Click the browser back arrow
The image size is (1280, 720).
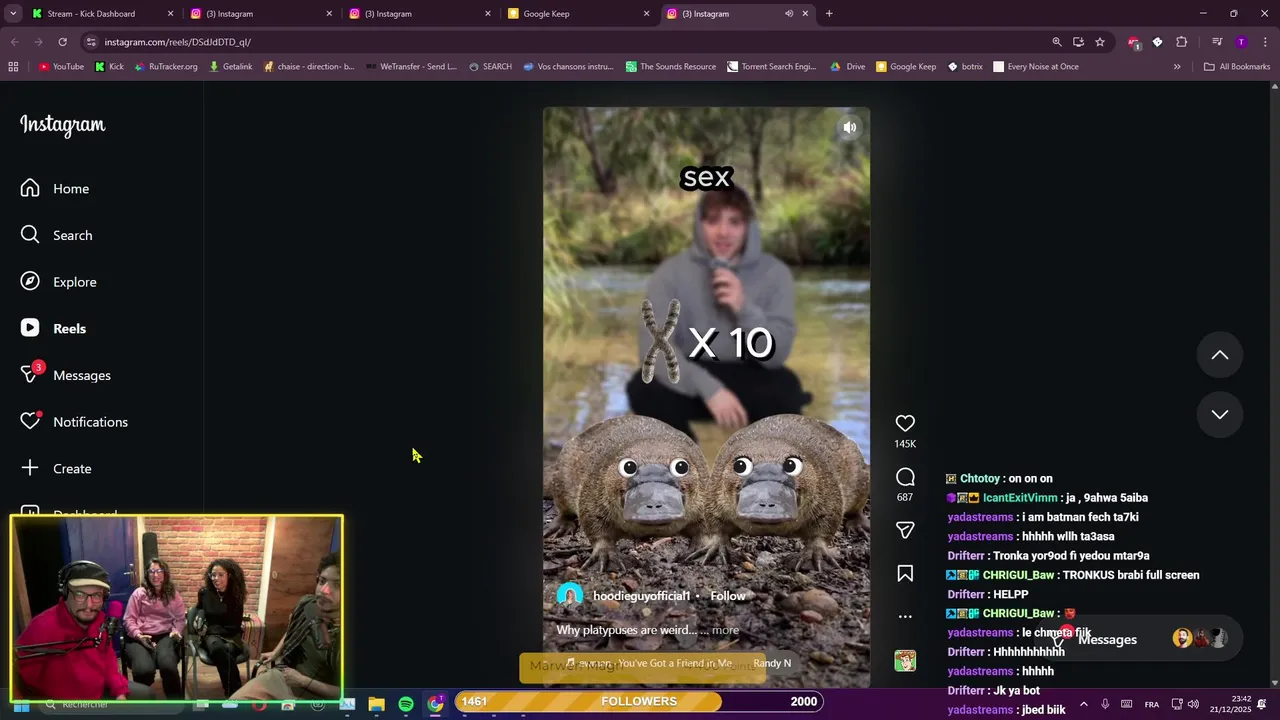pos(14,42)
